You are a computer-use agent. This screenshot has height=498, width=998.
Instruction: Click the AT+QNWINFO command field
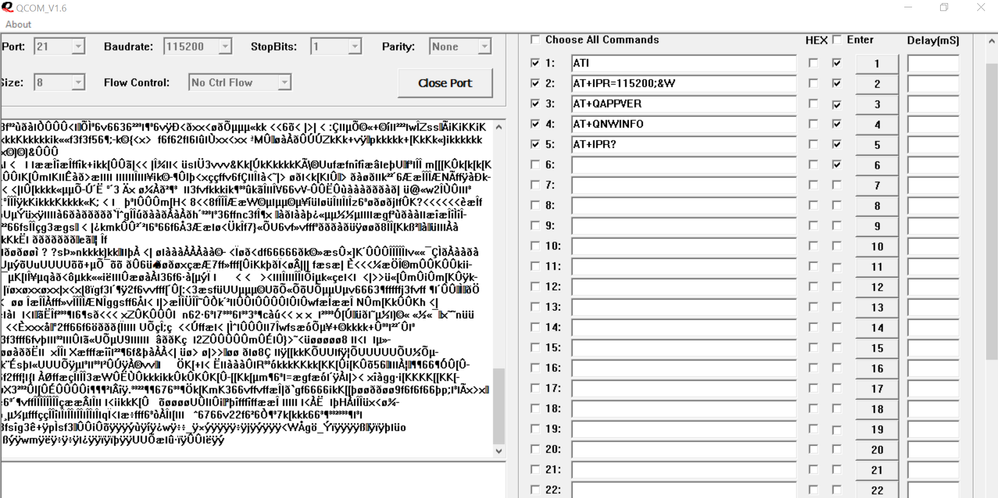684,124
